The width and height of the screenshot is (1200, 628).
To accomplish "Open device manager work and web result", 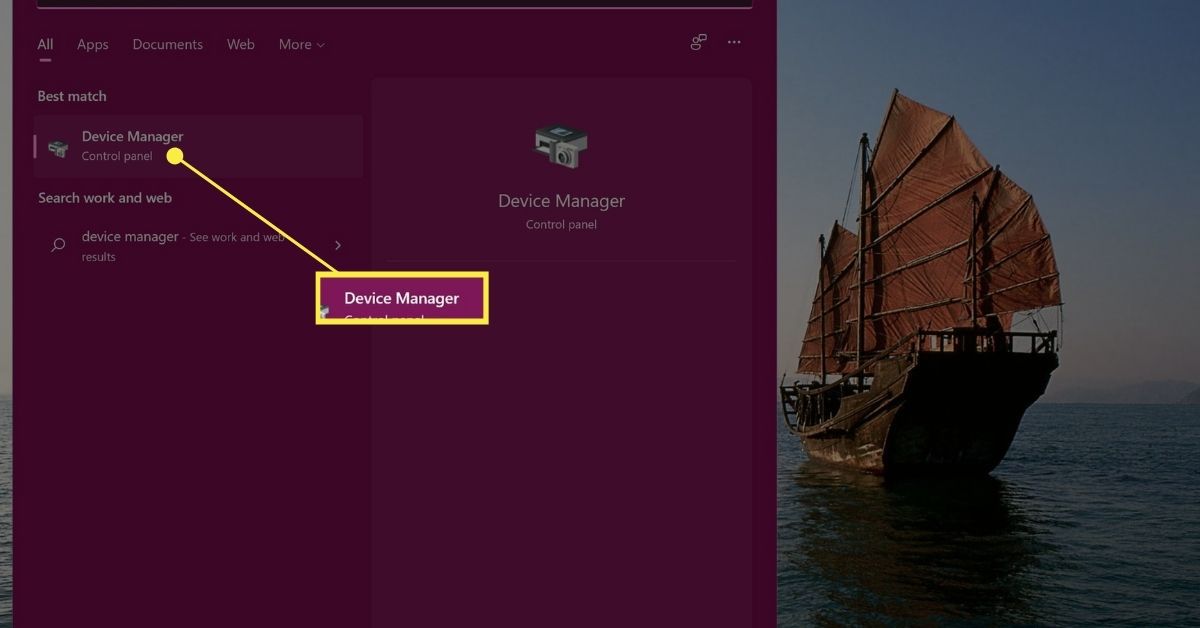I will (x=198, y=246).
